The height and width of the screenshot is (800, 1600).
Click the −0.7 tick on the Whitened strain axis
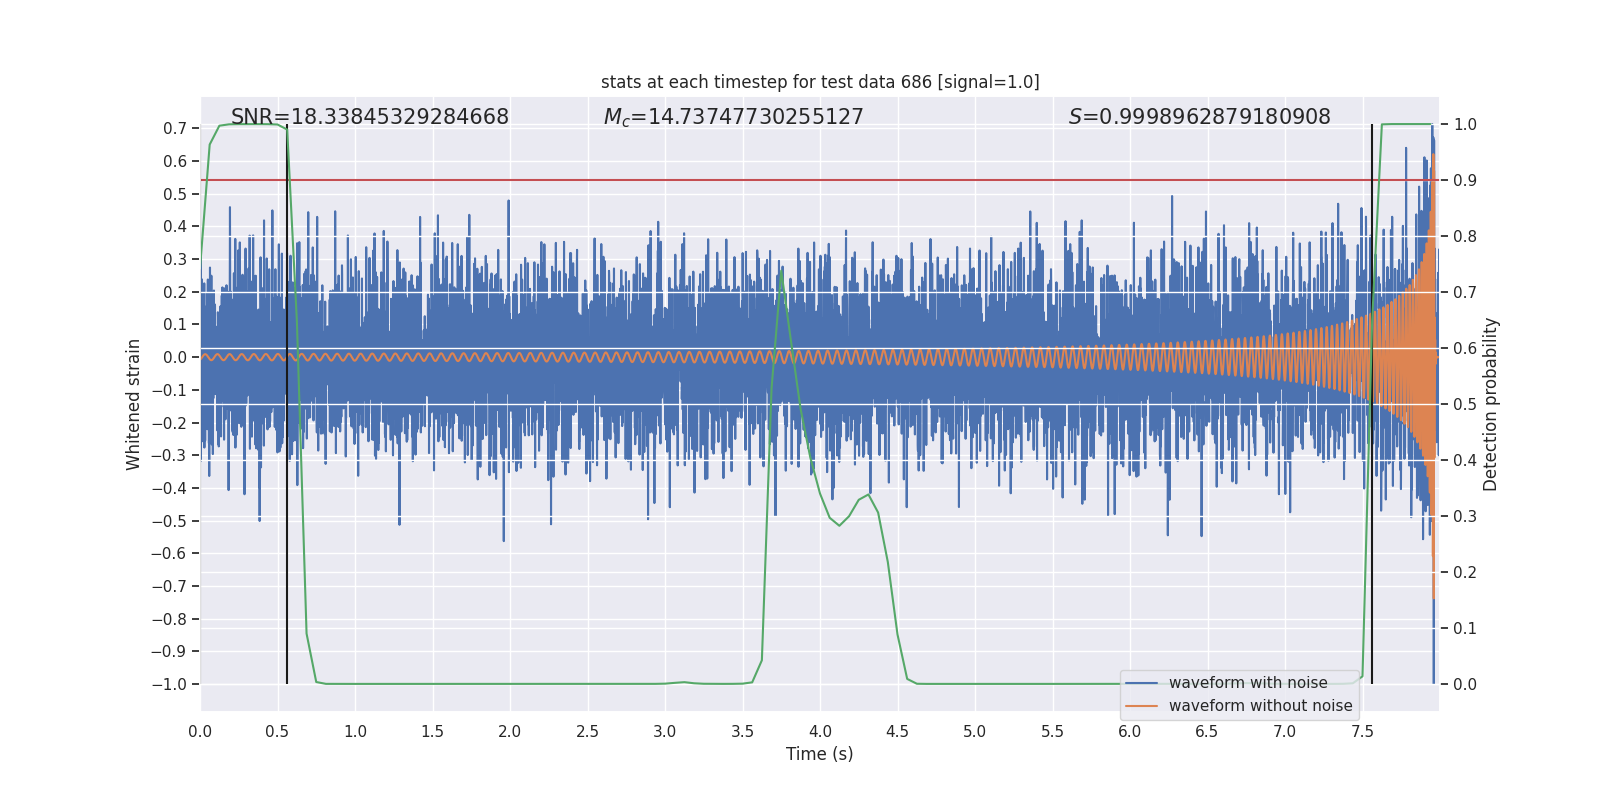point(170,586)
